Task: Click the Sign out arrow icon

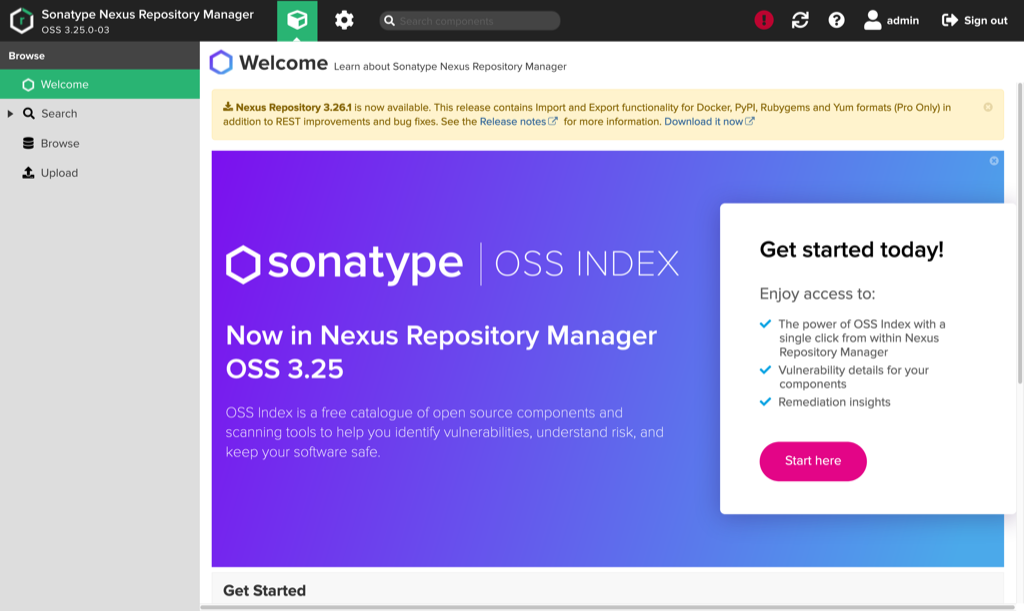Action: (x=950, y=20)
